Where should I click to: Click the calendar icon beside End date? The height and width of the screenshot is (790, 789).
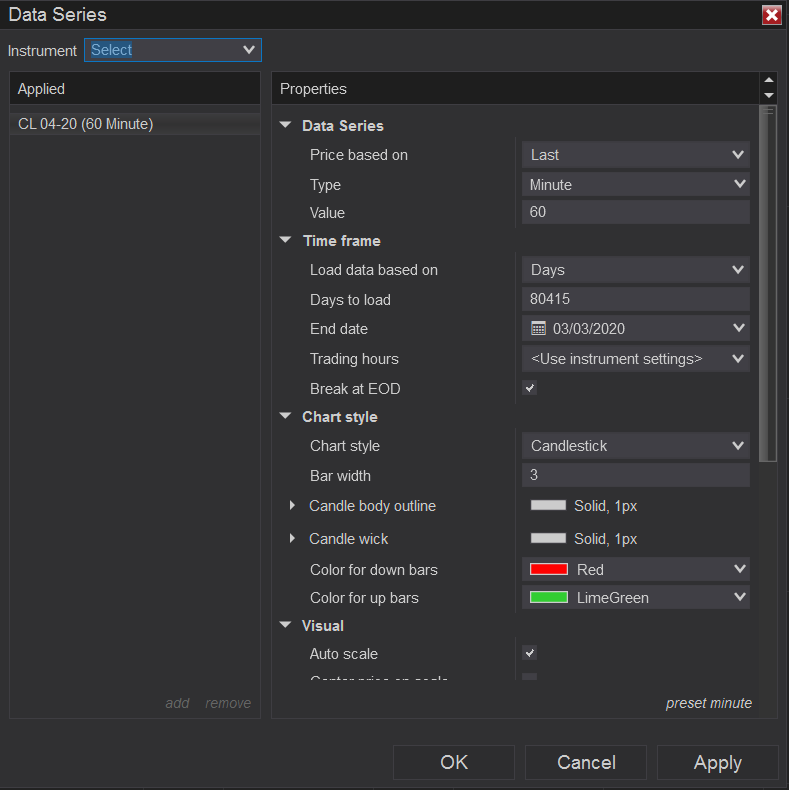point(538,328)
